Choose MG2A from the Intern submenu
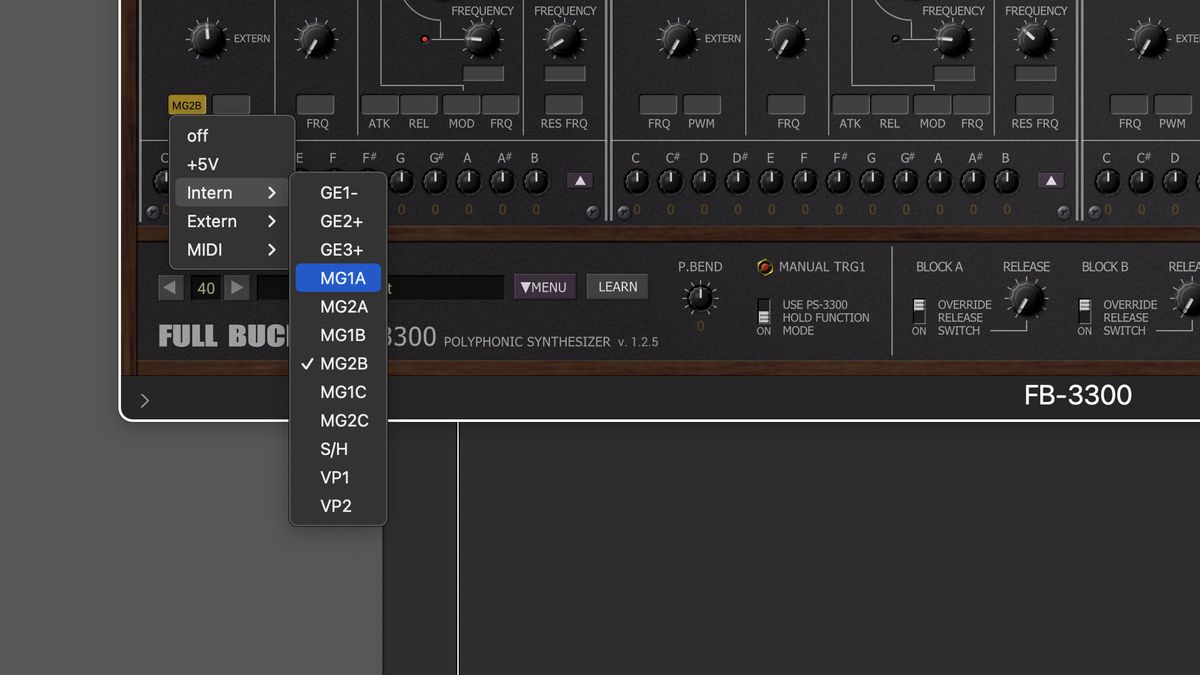The height and width of the screenshot is (675, 1200). [x=338, y=307]
